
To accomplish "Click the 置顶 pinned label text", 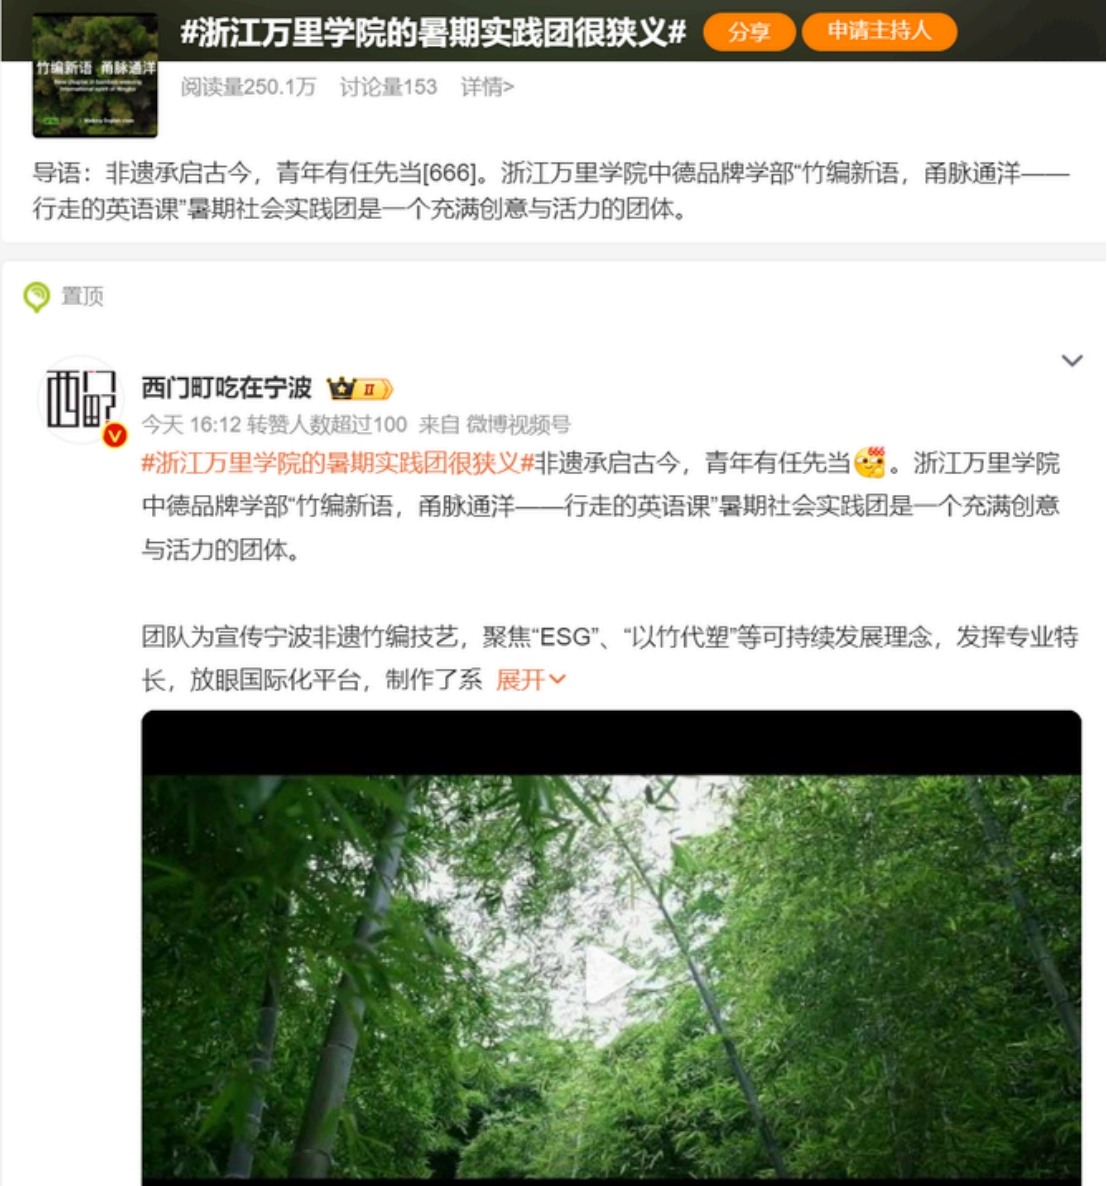I will point(82,296).
